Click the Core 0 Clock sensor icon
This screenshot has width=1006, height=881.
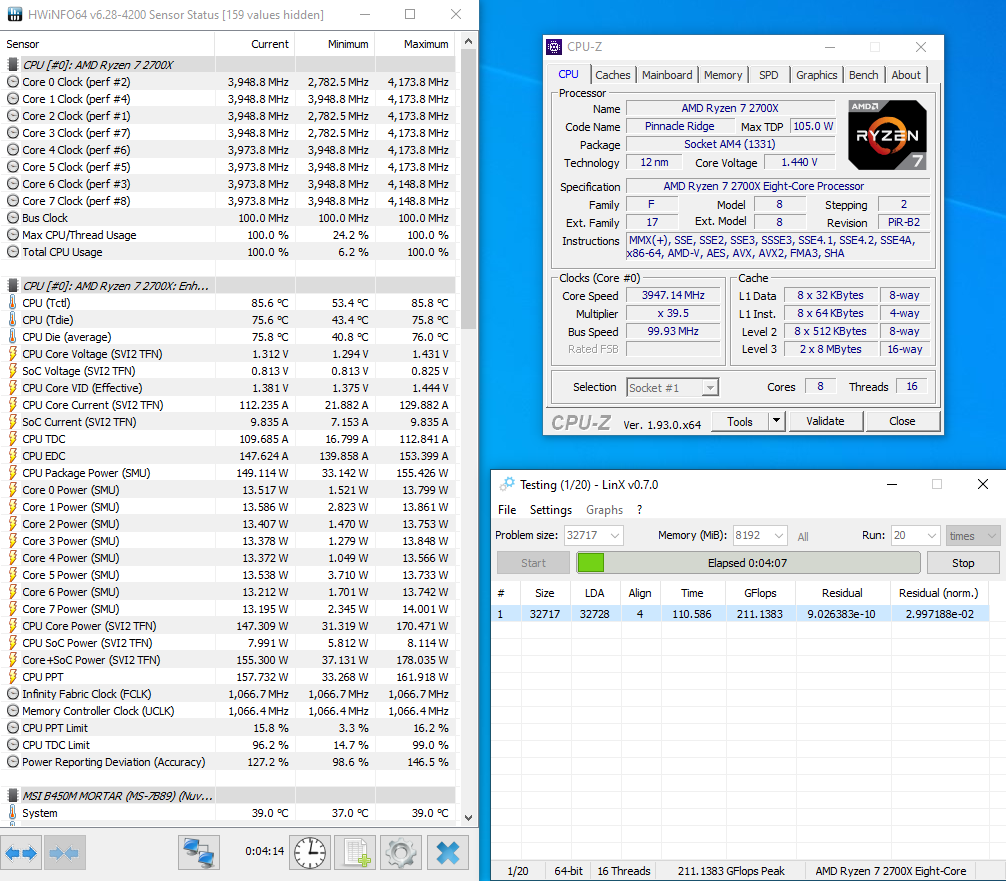point(12,82)
